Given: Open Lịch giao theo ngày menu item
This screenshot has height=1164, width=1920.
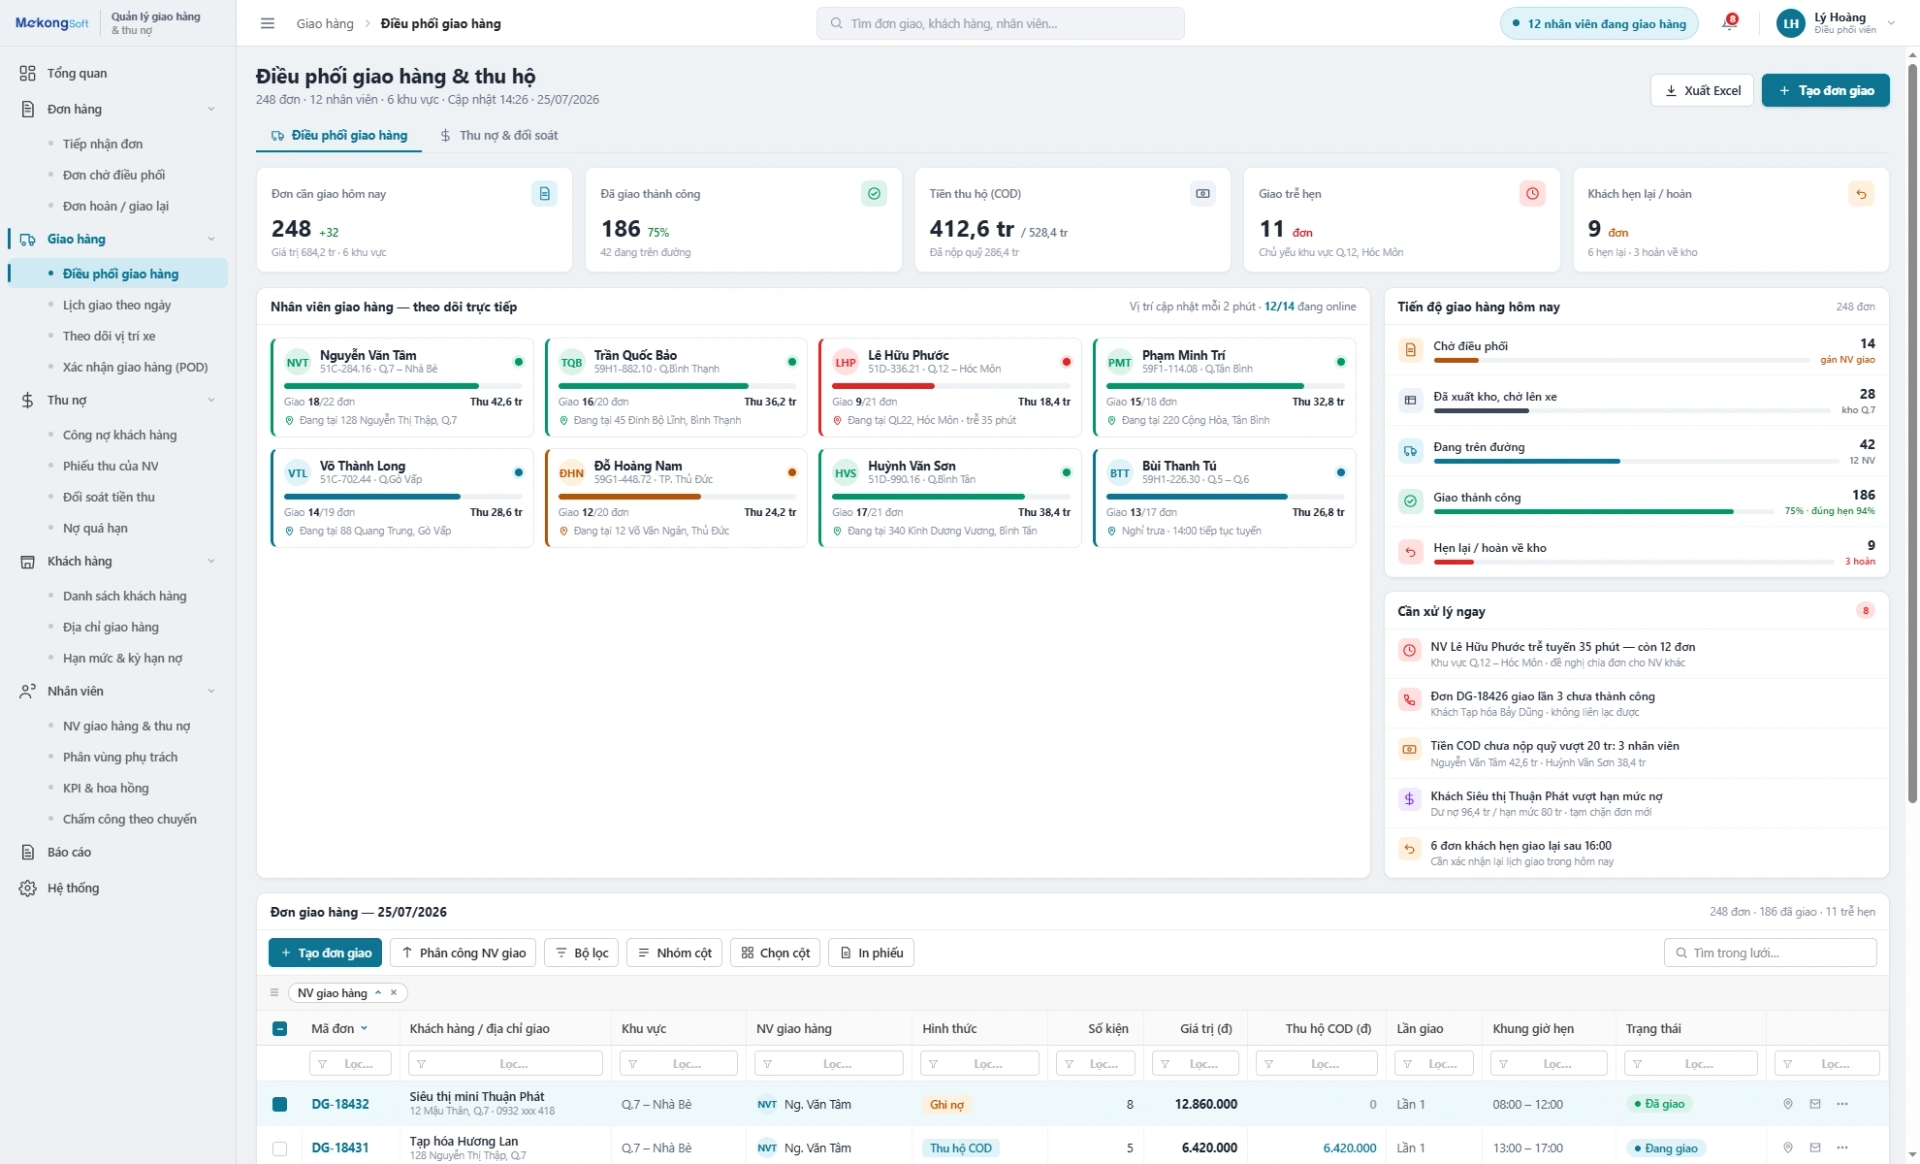Looking at the screenshot, I should [x=117, y=305].
